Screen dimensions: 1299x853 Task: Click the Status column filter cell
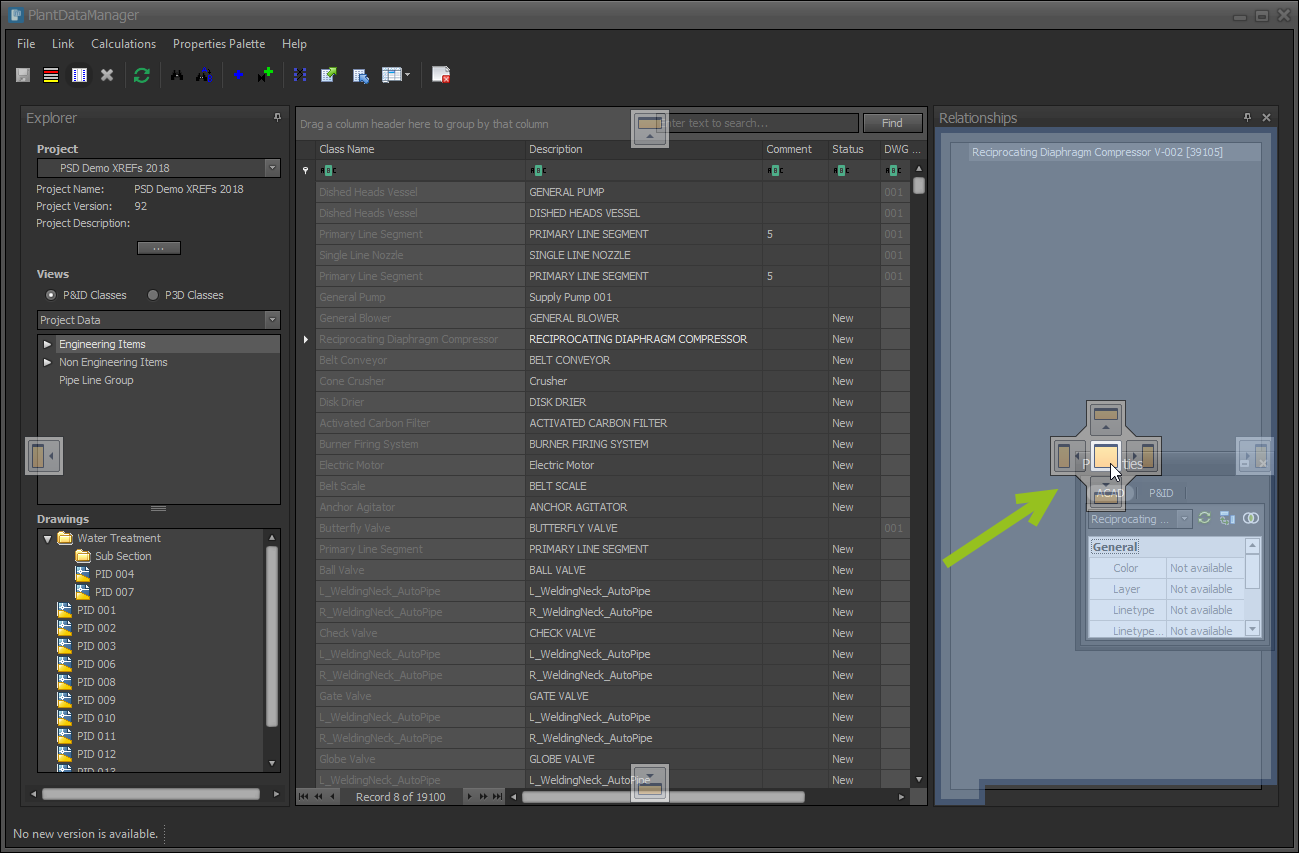pos(854,170)
